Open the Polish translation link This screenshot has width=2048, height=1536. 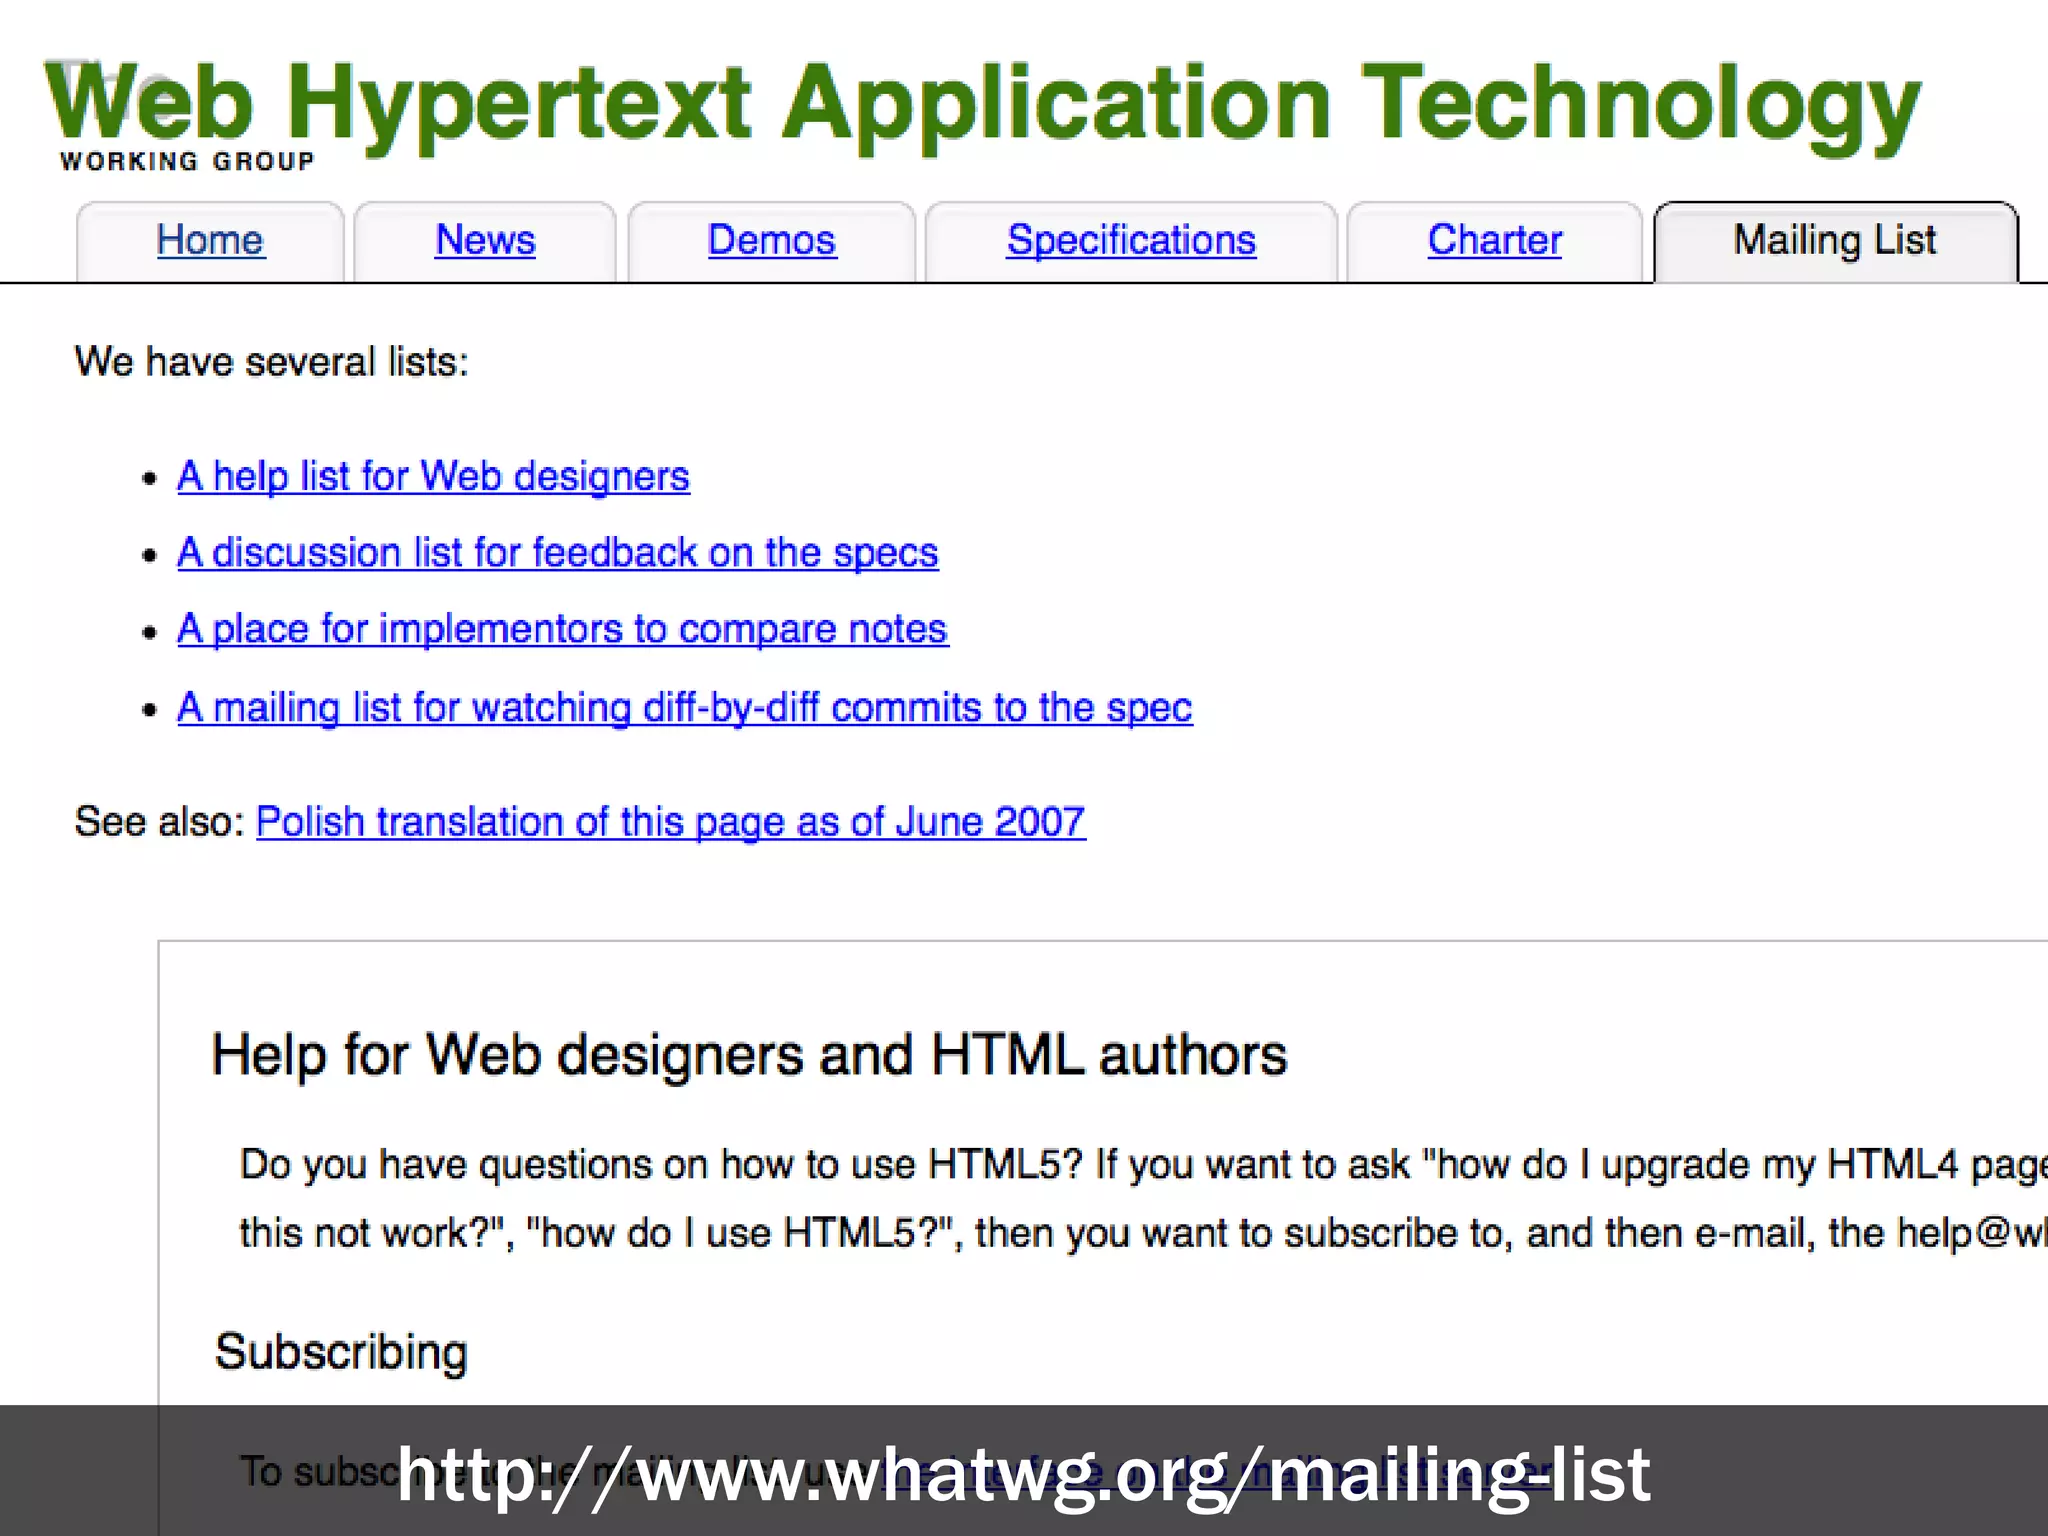tap(670, 822)
